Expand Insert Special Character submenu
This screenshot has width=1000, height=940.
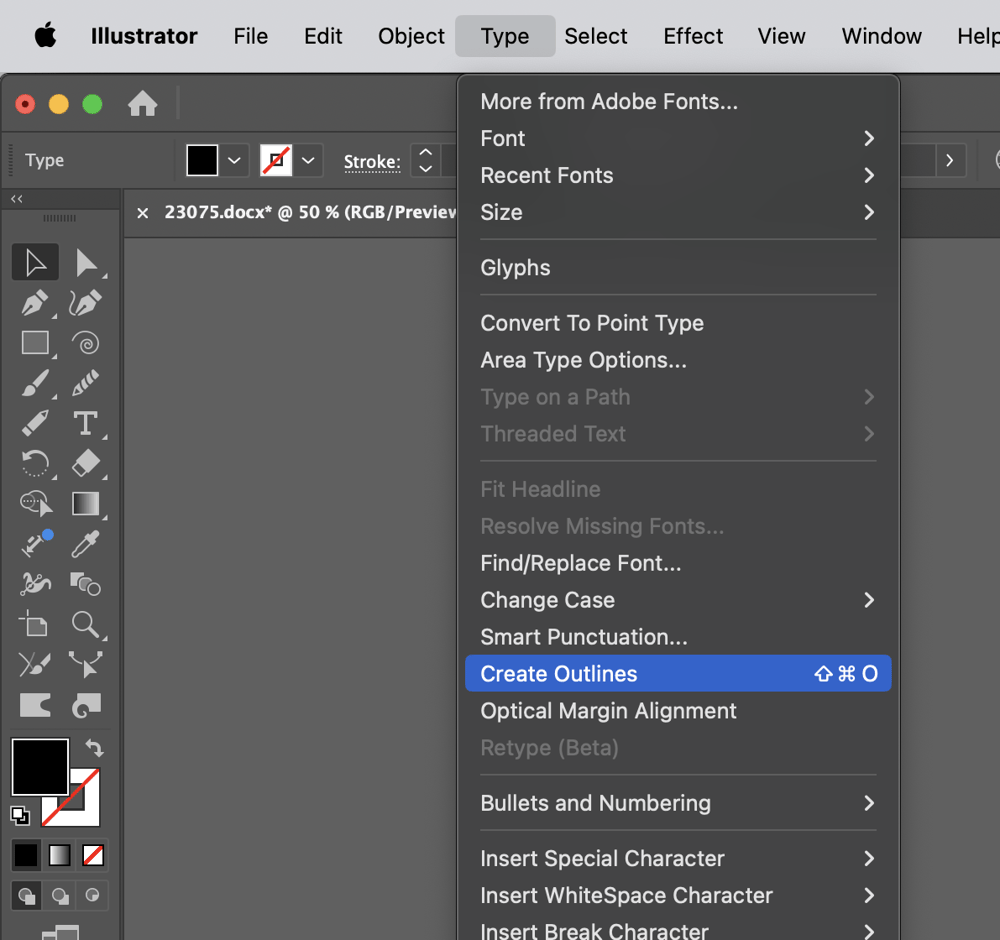[x=678, y=858]
